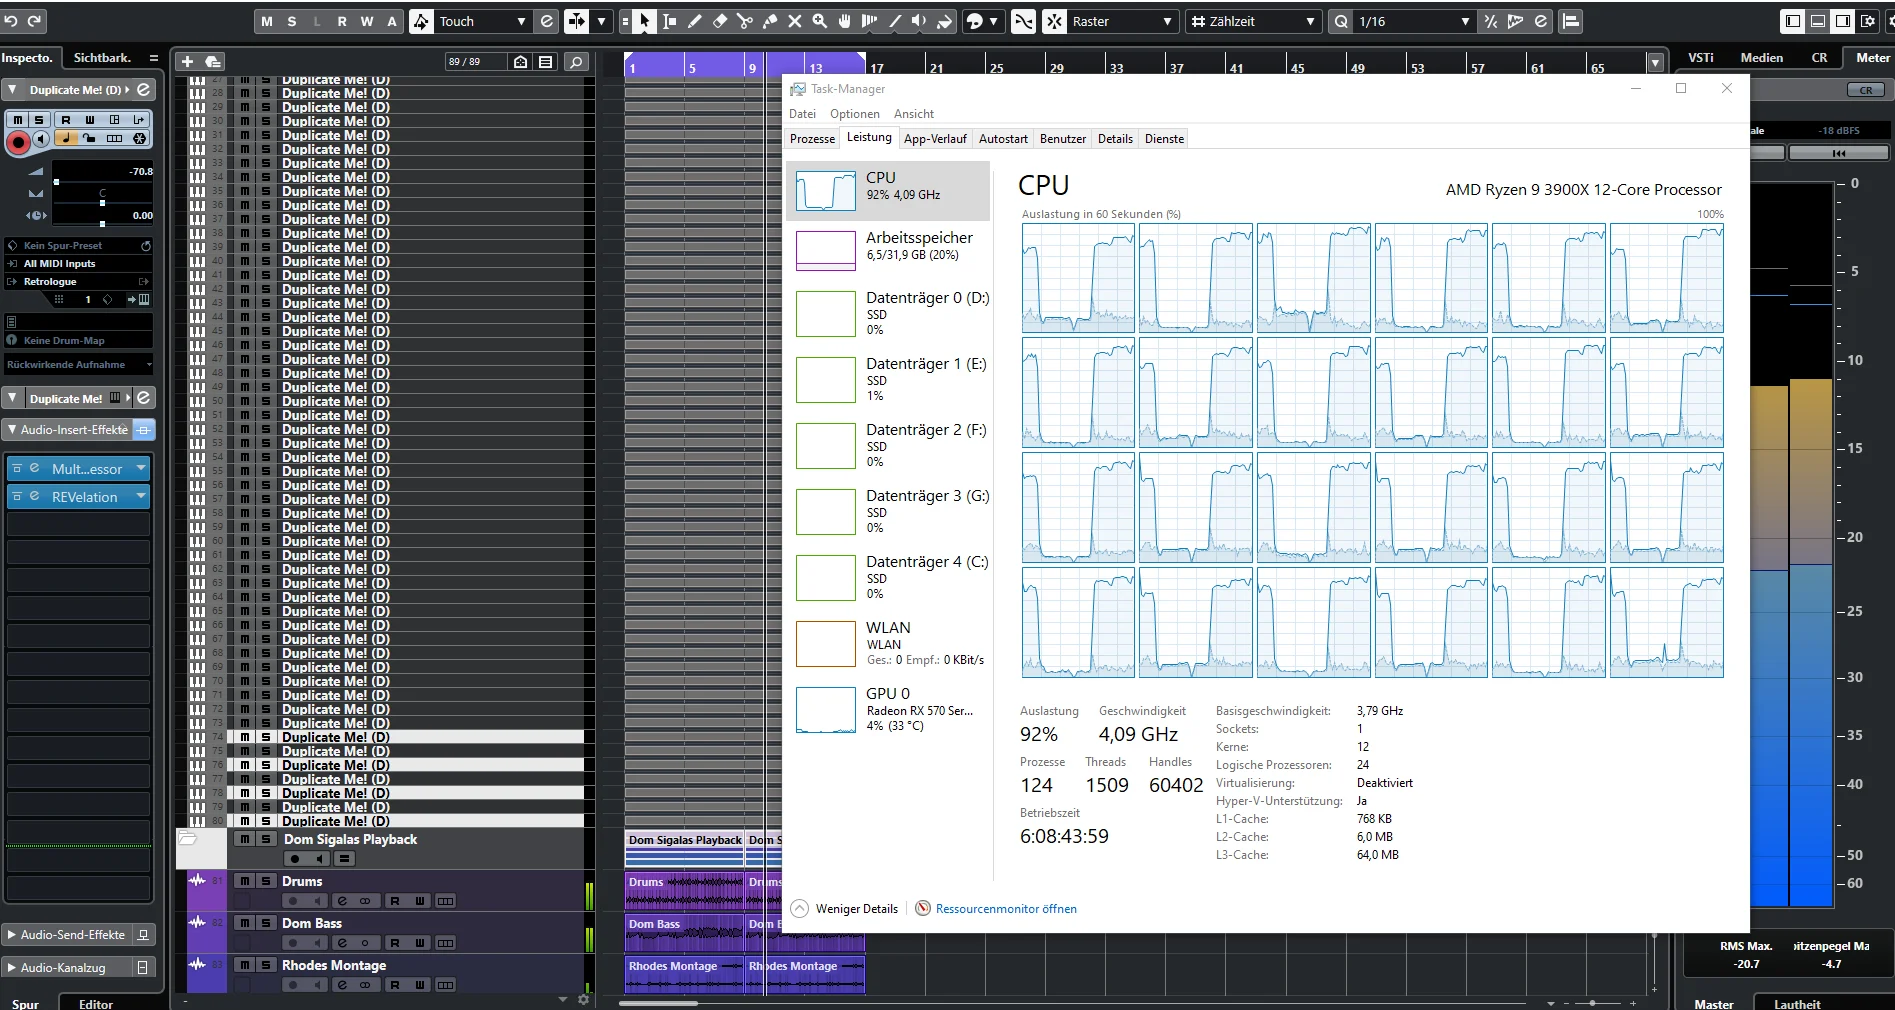Screen dimensions: 1895x1010
Task: Click the Ressourcenmonitor öffnen link
Action: 1006,909
